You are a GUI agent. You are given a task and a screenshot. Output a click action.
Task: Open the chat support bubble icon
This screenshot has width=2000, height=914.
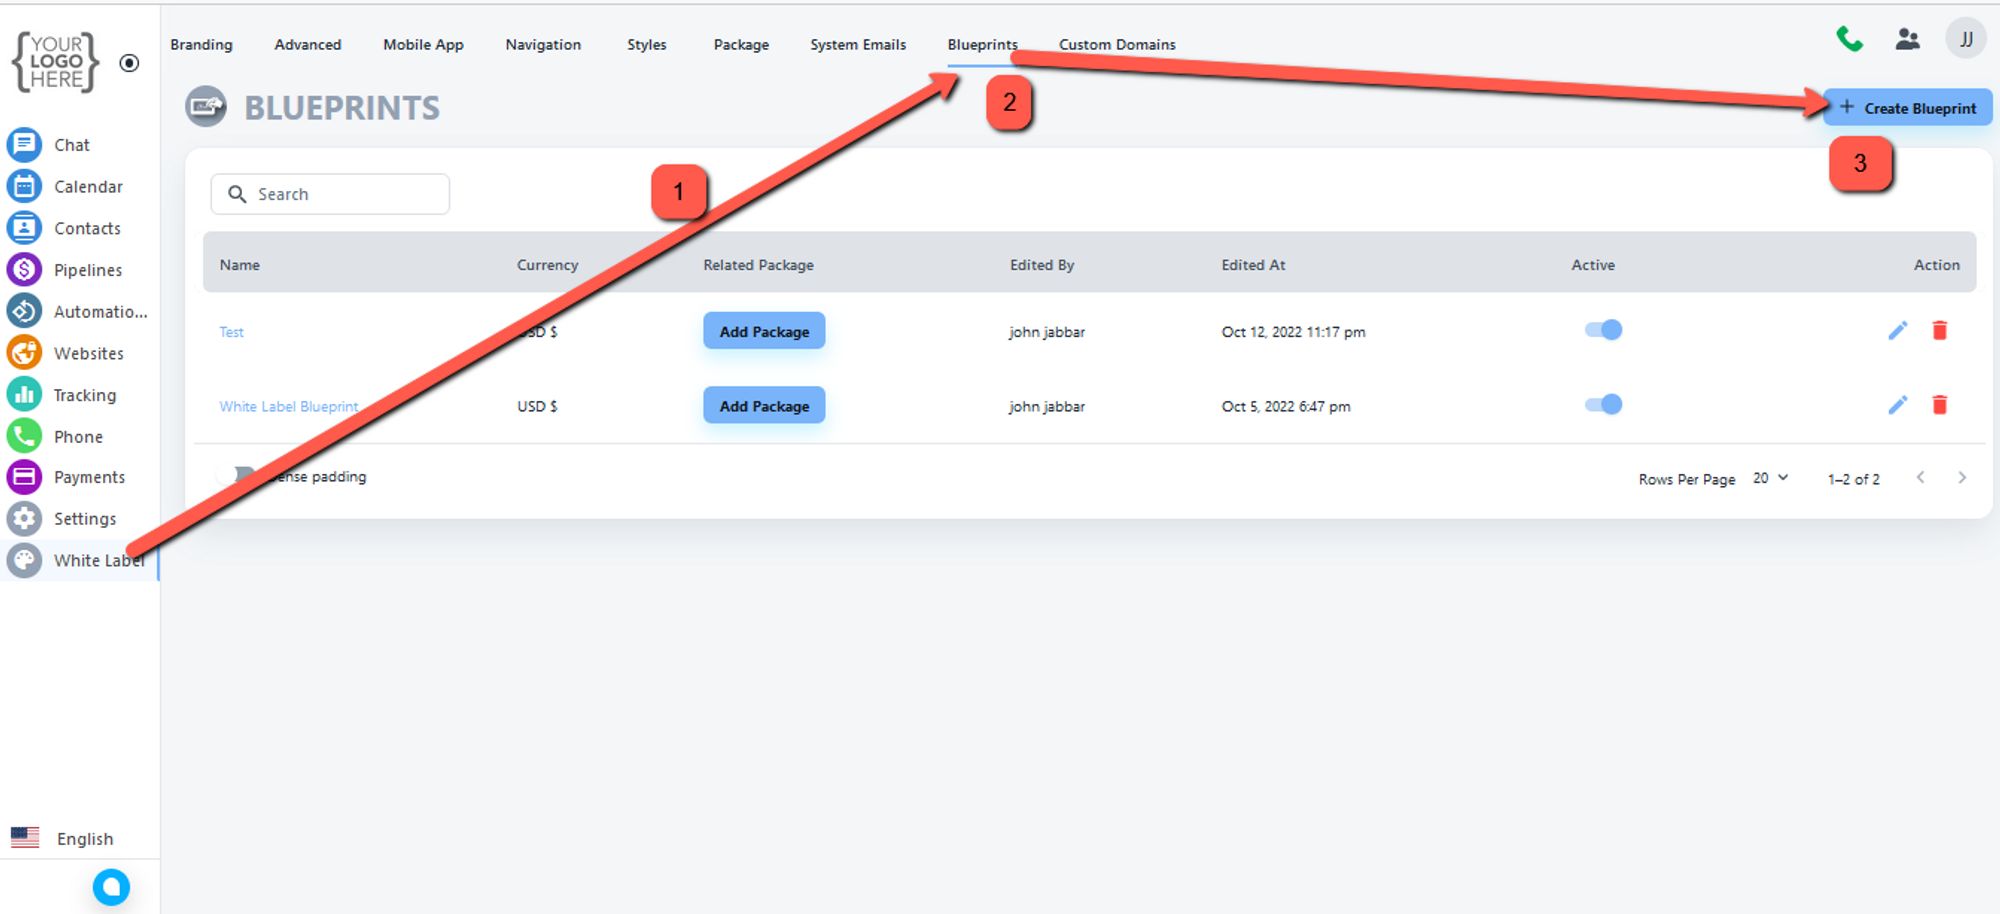coord(111,887)
